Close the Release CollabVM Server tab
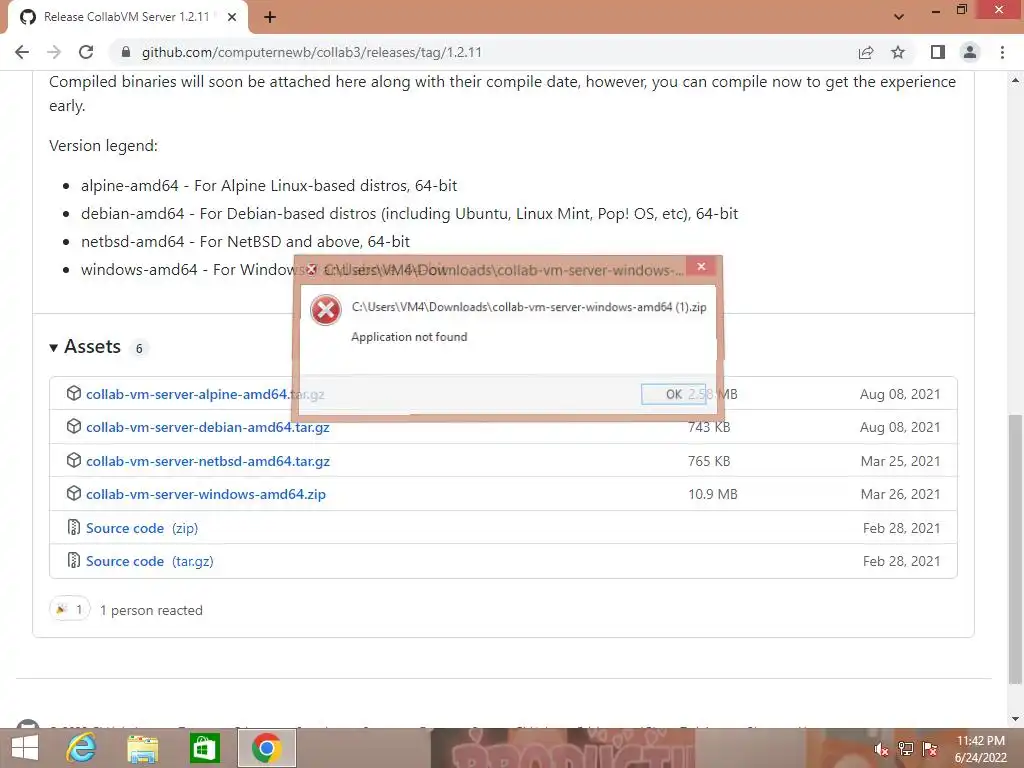The width and height of the screenshot is (1024, 768). 232,17
